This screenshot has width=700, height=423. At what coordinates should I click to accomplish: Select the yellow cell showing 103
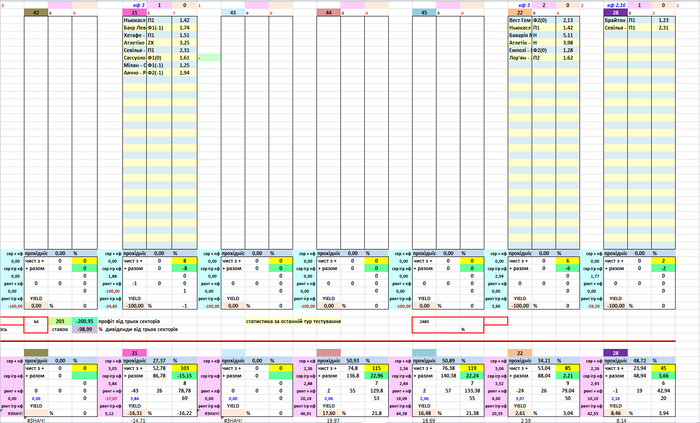184,368
